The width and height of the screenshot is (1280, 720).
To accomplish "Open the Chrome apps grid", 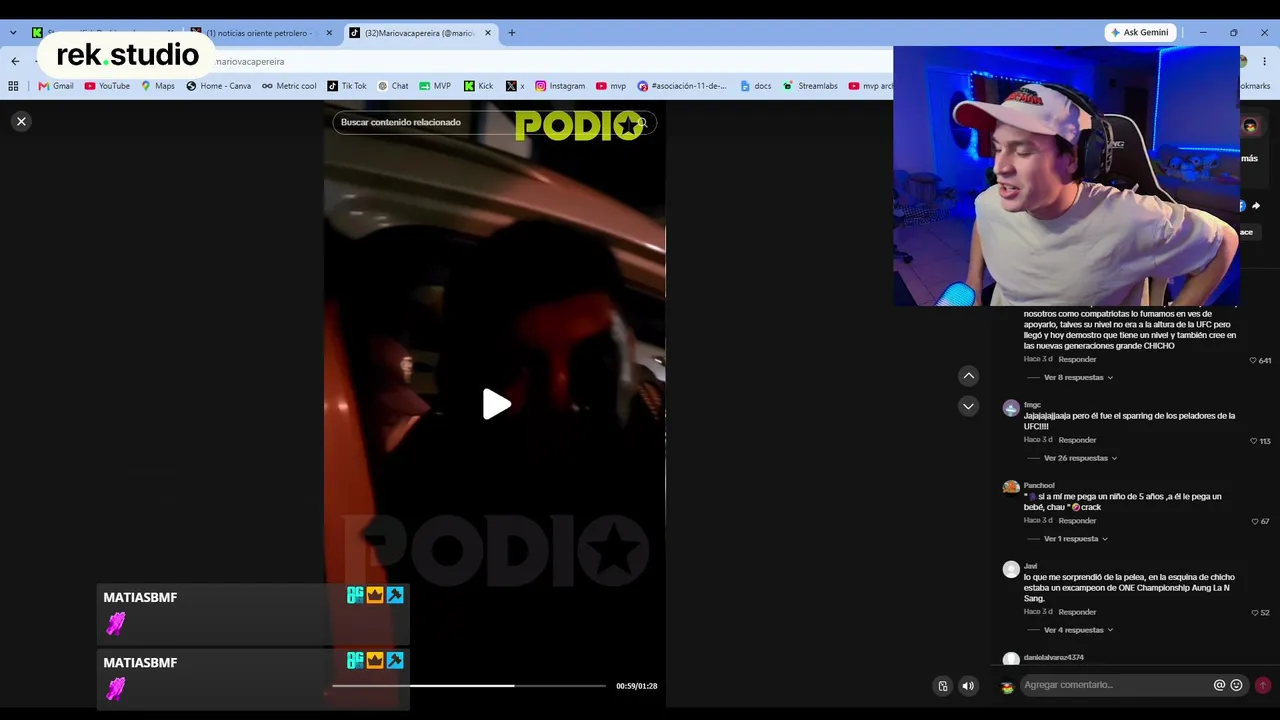I will 14,86.
